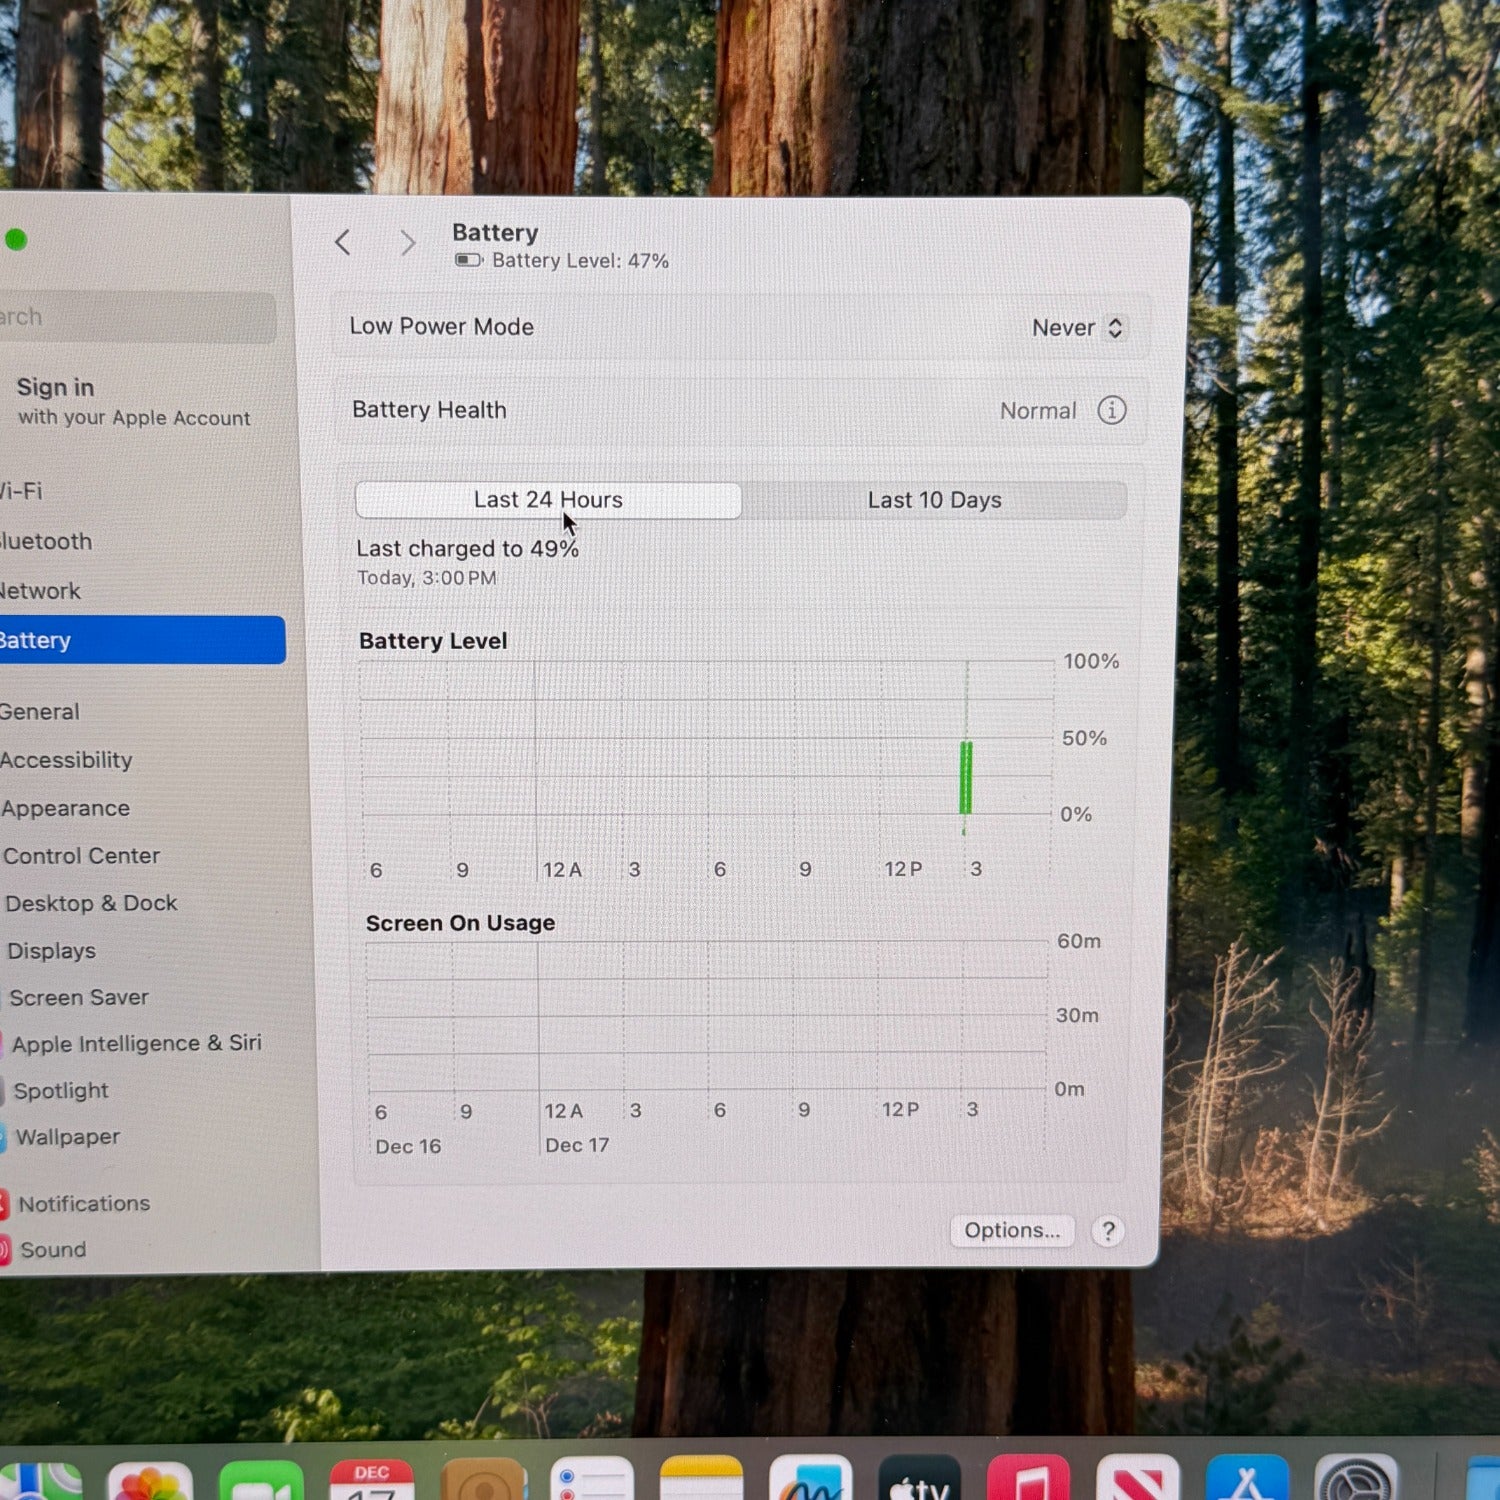This screenshot has width=1500, height=1500.
Task: Go back with the left chevron
Action: pyautogui.click(x=343, y=242)
